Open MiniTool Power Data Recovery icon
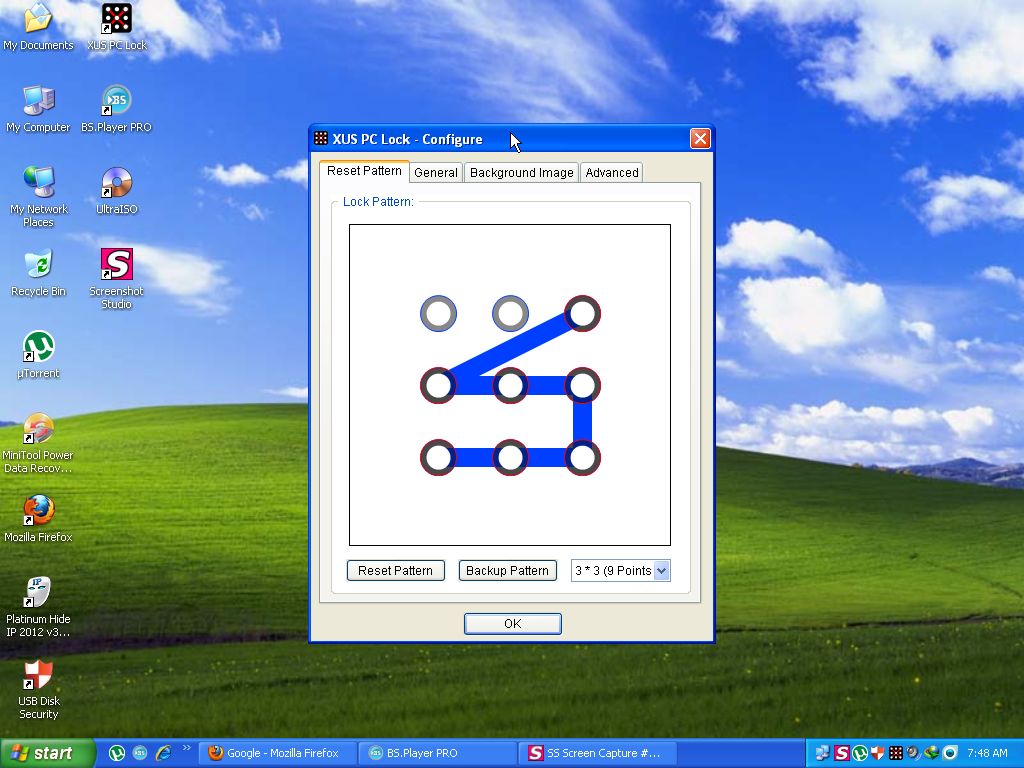The height and width of the screenshot is (768, 1024). pos(38,429)
